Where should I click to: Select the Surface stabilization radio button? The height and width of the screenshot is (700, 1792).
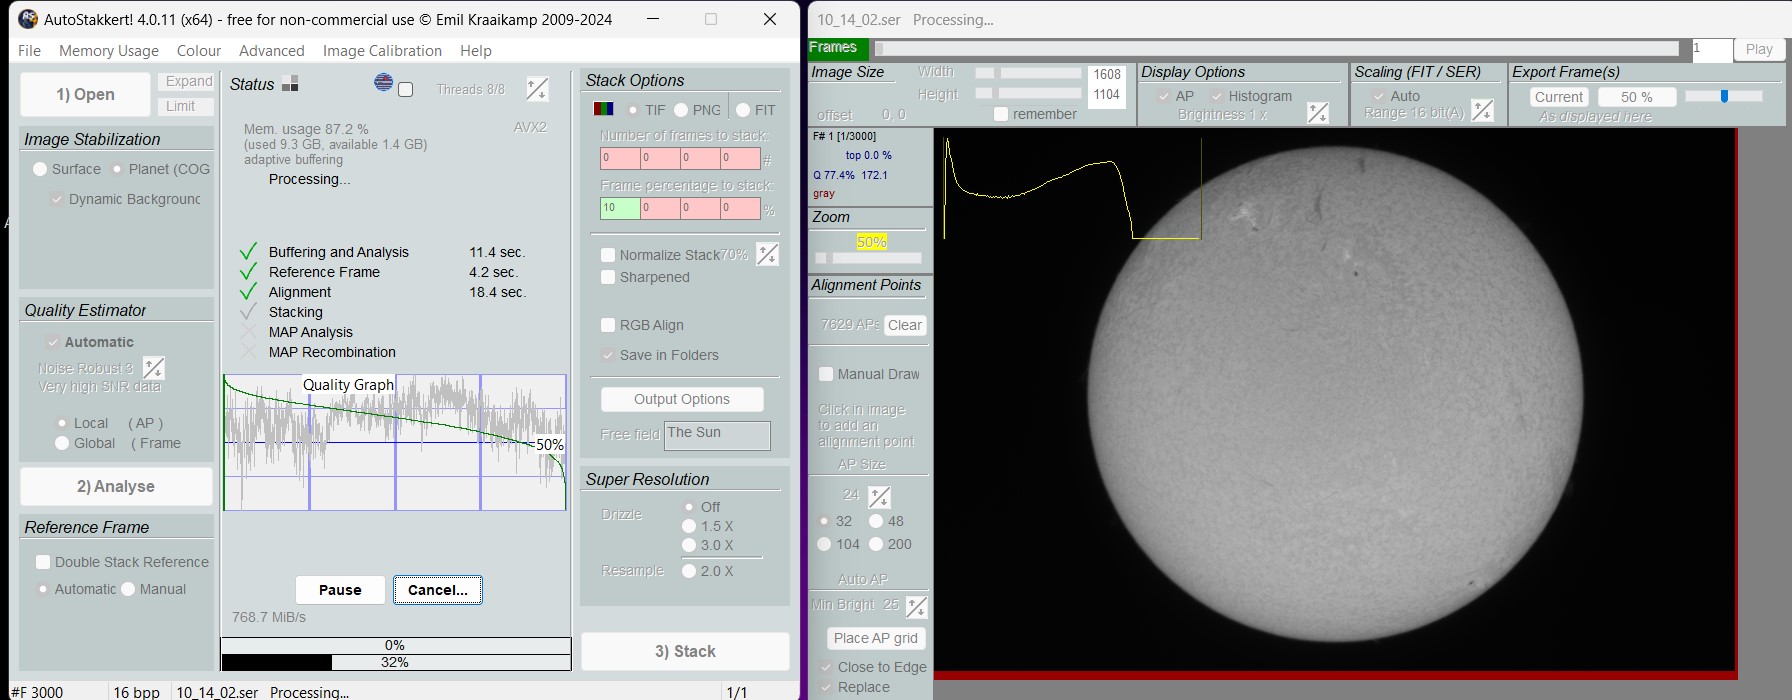click(40, 169)
